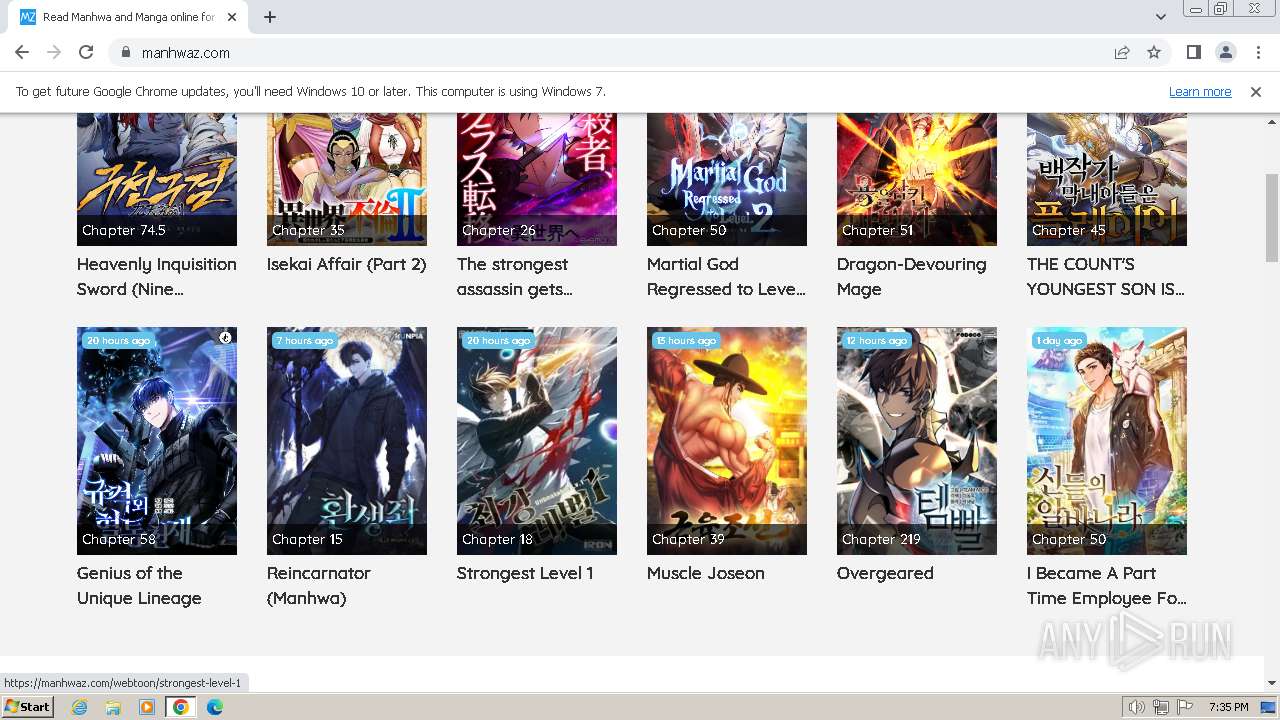1280x720 pixels.
Task: Open Reincarnator (Manhwa) title link
Action: (x=319, y=586)
